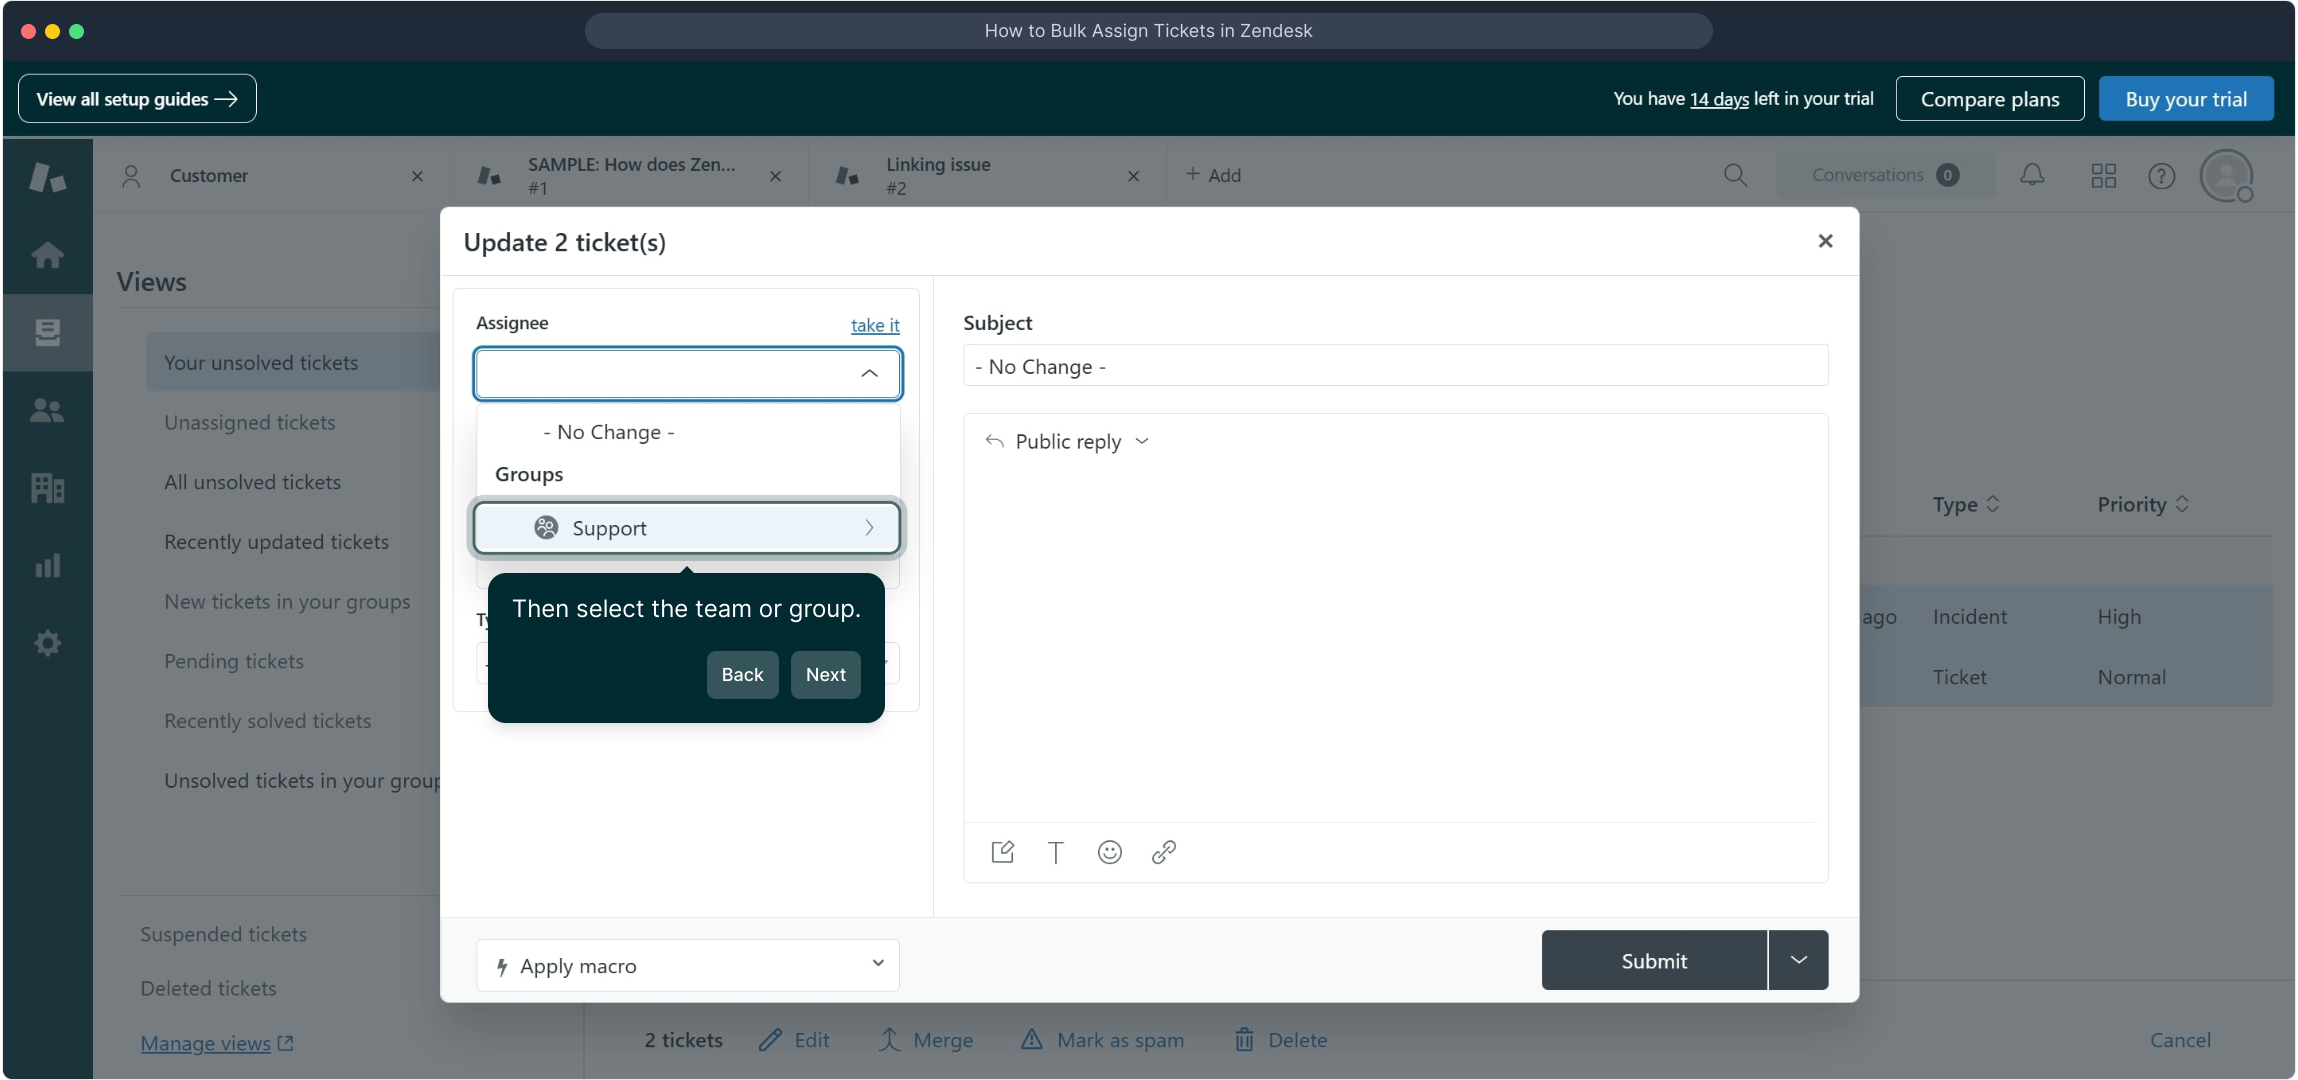This screenshot has width=2298, height=1080.
Task: Click Merge in the bottom bar
Action: point(926,1040)
